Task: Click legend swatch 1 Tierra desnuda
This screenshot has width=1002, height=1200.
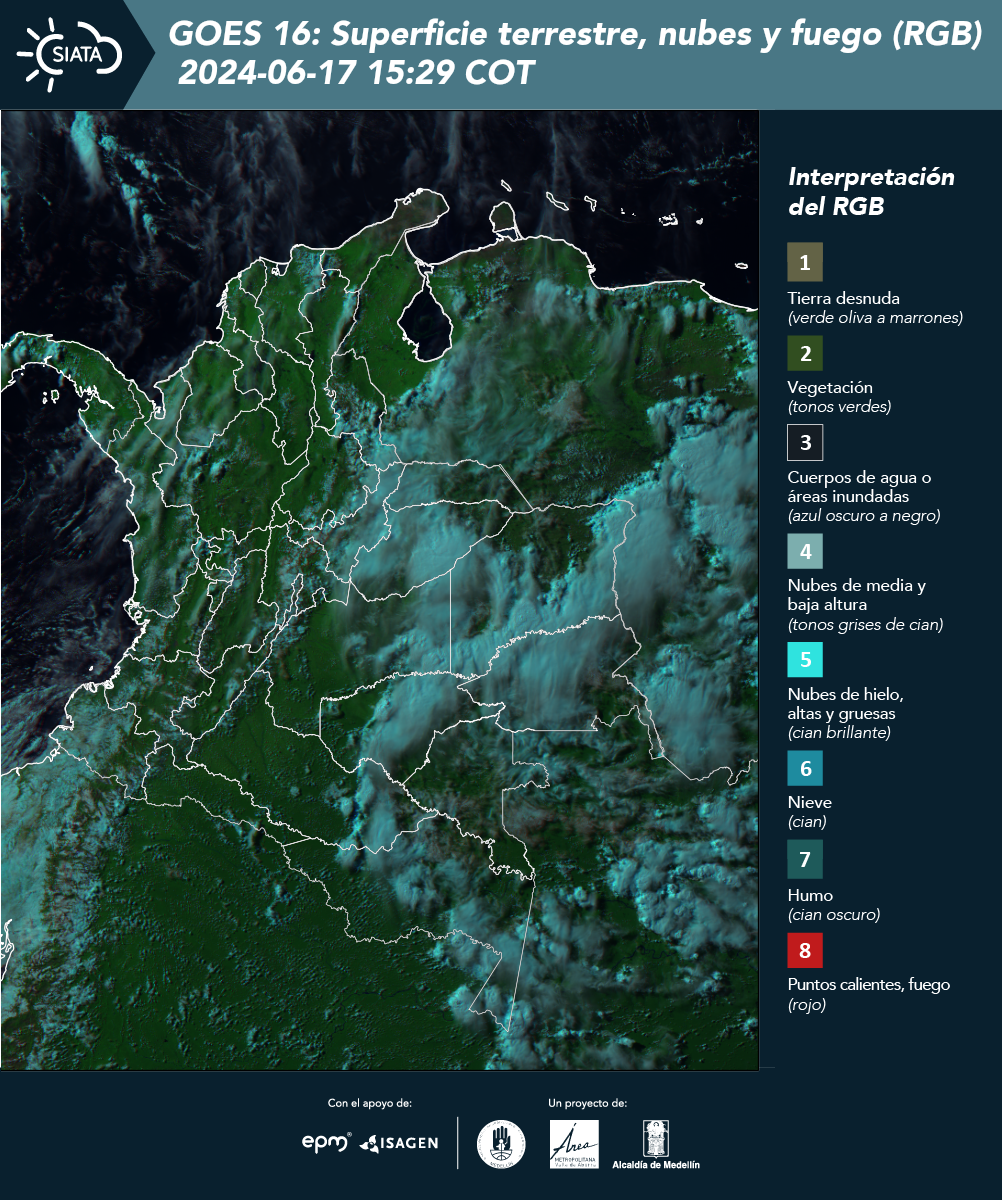Action: tap(805, 262)
